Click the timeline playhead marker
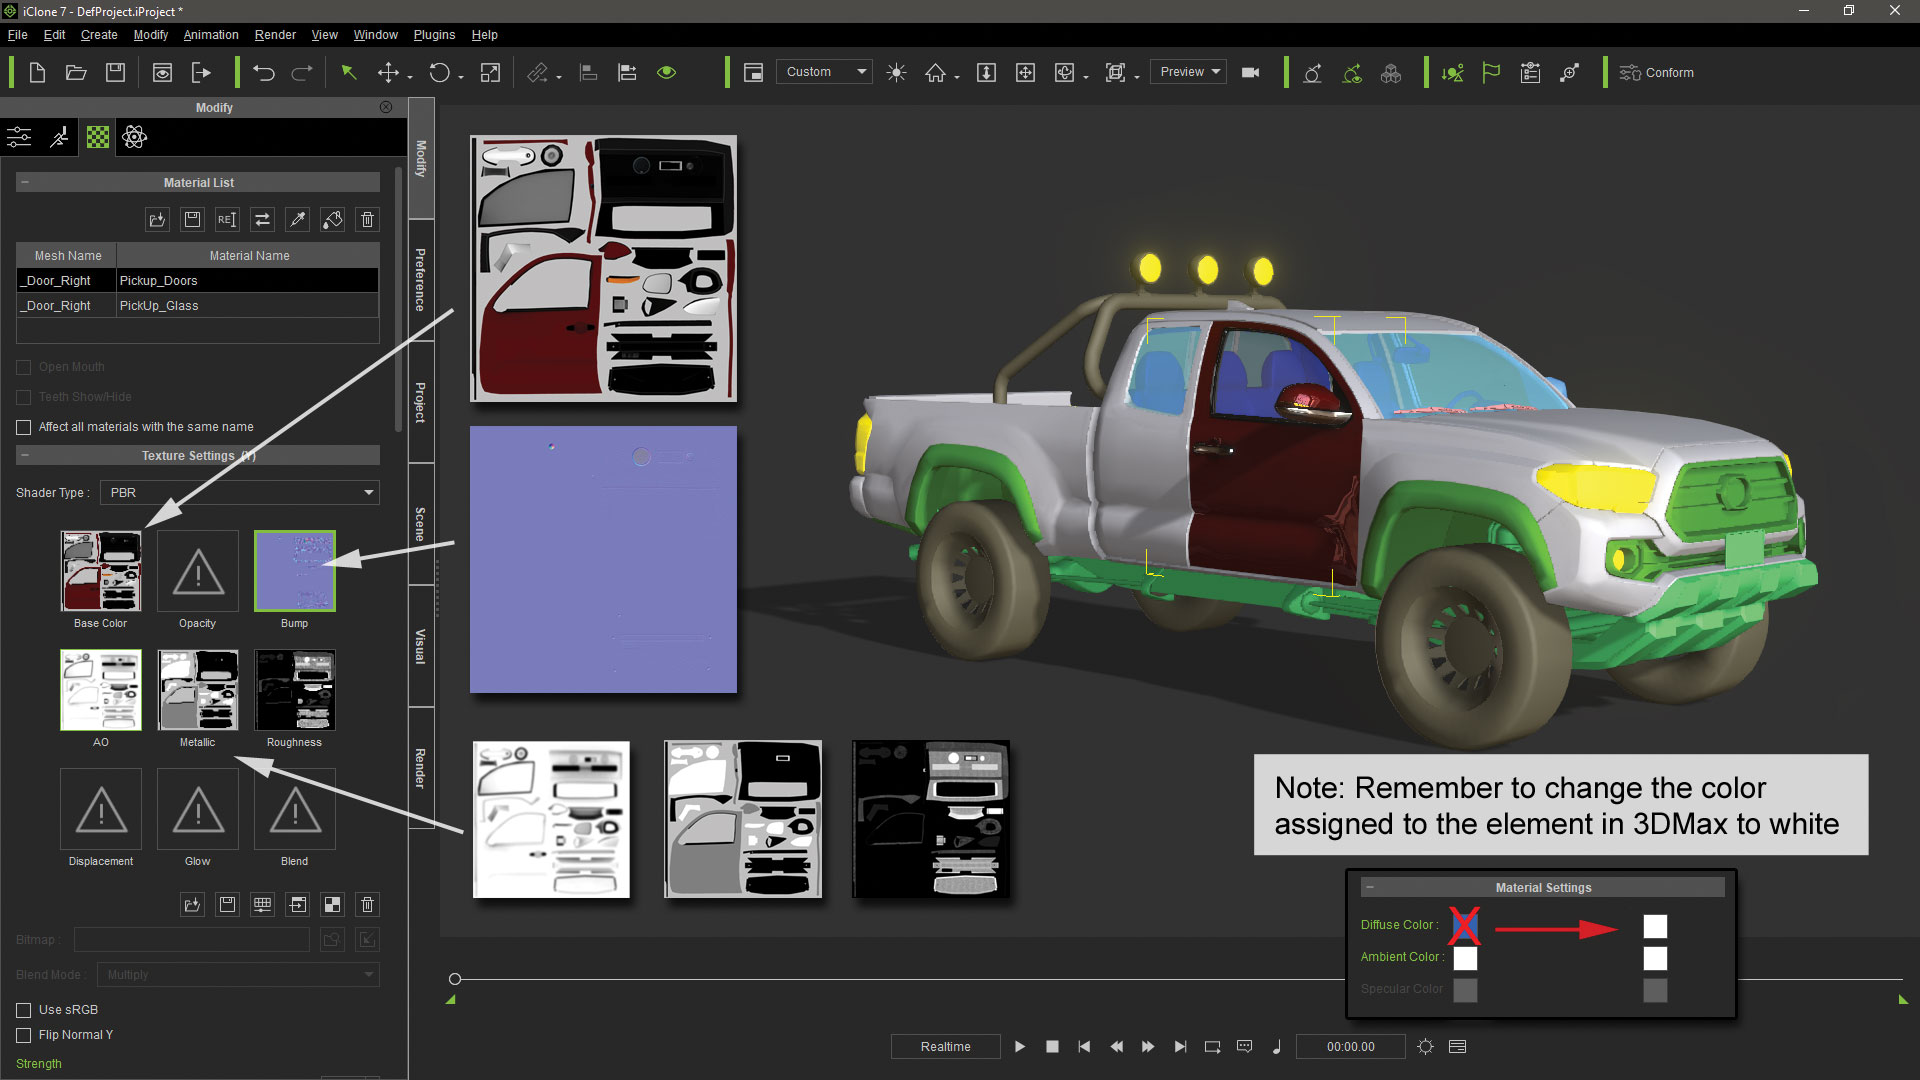The image size is (1920, 1080). pyautogui.click(x=455, y=979)
